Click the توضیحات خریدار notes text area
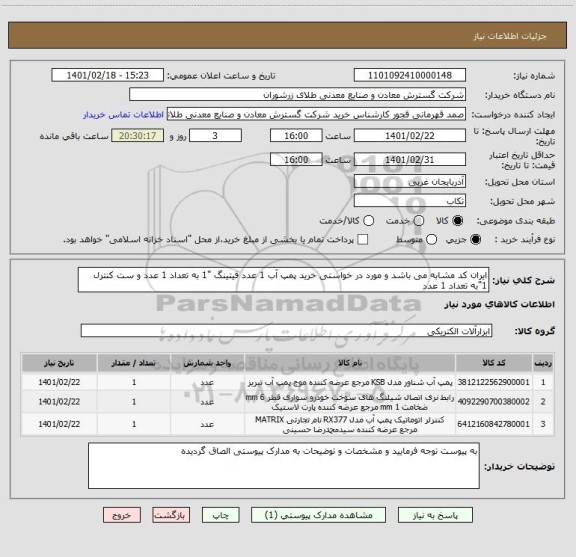This screenshot has width=576, height=557. [x=284, y=466]
